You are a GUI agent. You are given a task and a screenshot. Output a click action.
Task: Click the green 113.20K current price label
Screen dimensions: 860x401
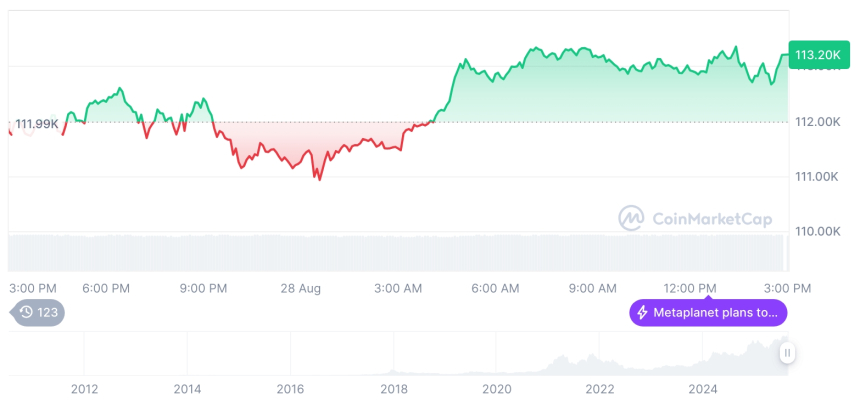(817, 56)
